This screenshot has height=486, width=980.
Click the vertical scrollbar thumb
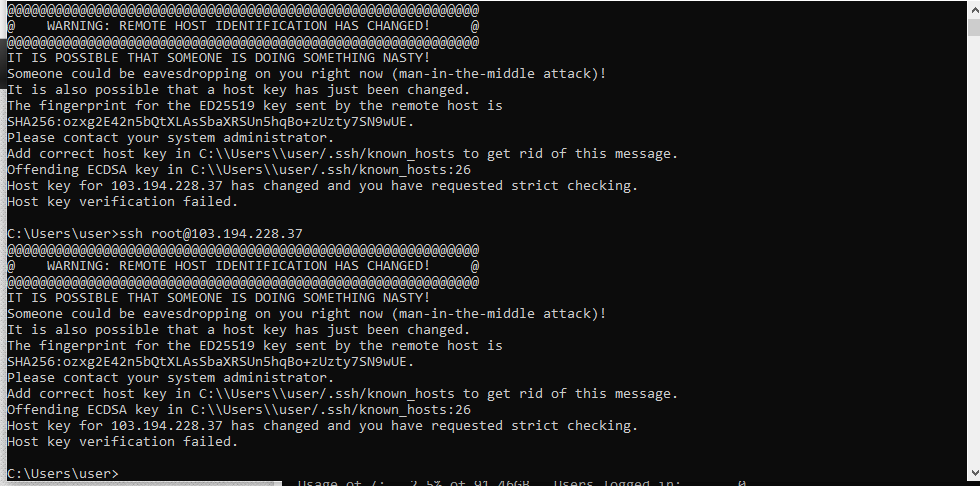(973, 27)
